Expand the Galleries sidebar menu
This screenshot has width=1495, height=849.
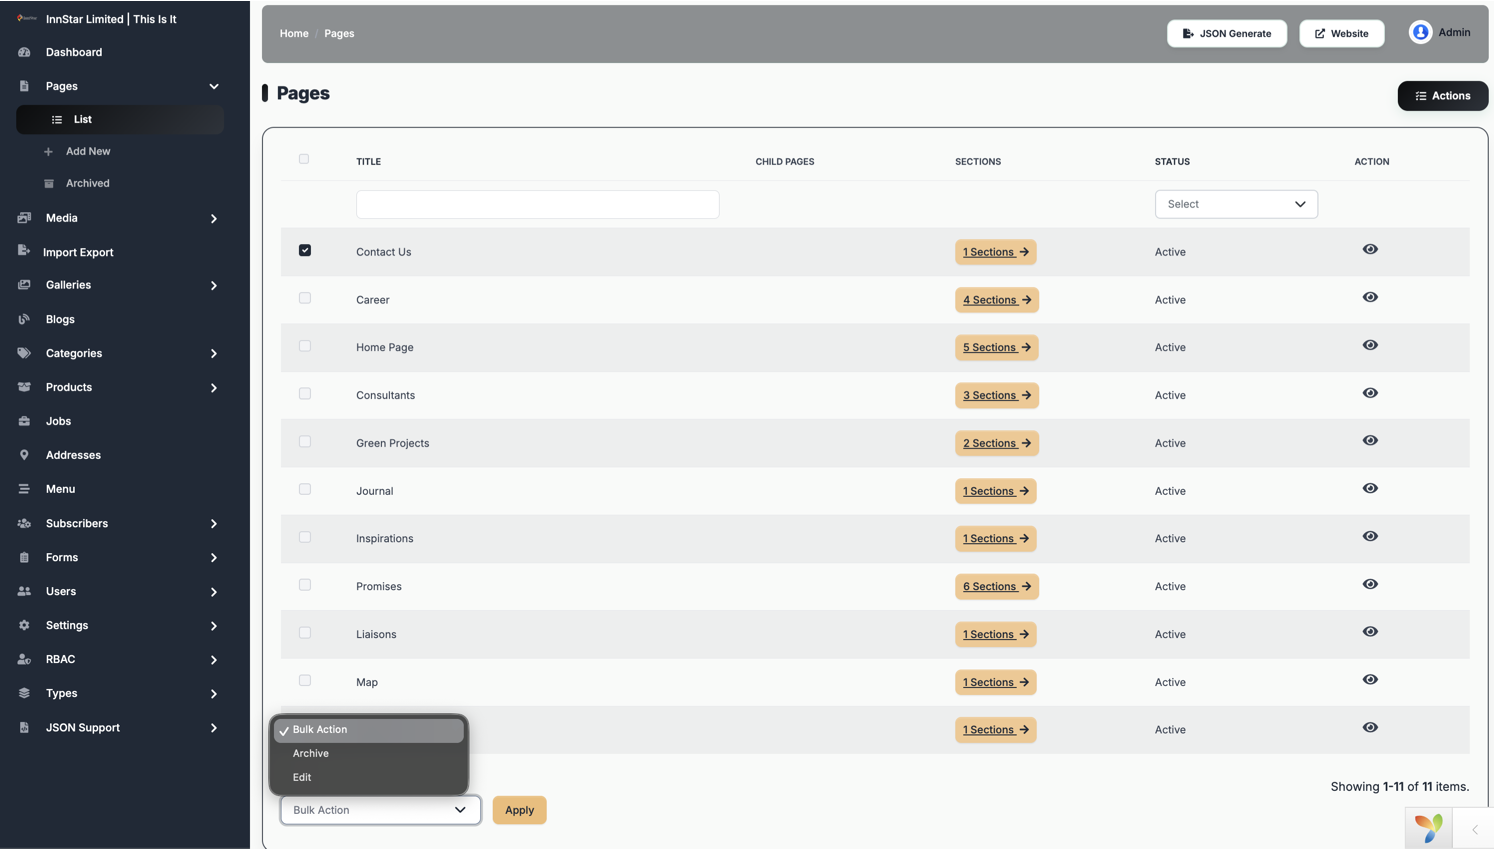(214, 286)
